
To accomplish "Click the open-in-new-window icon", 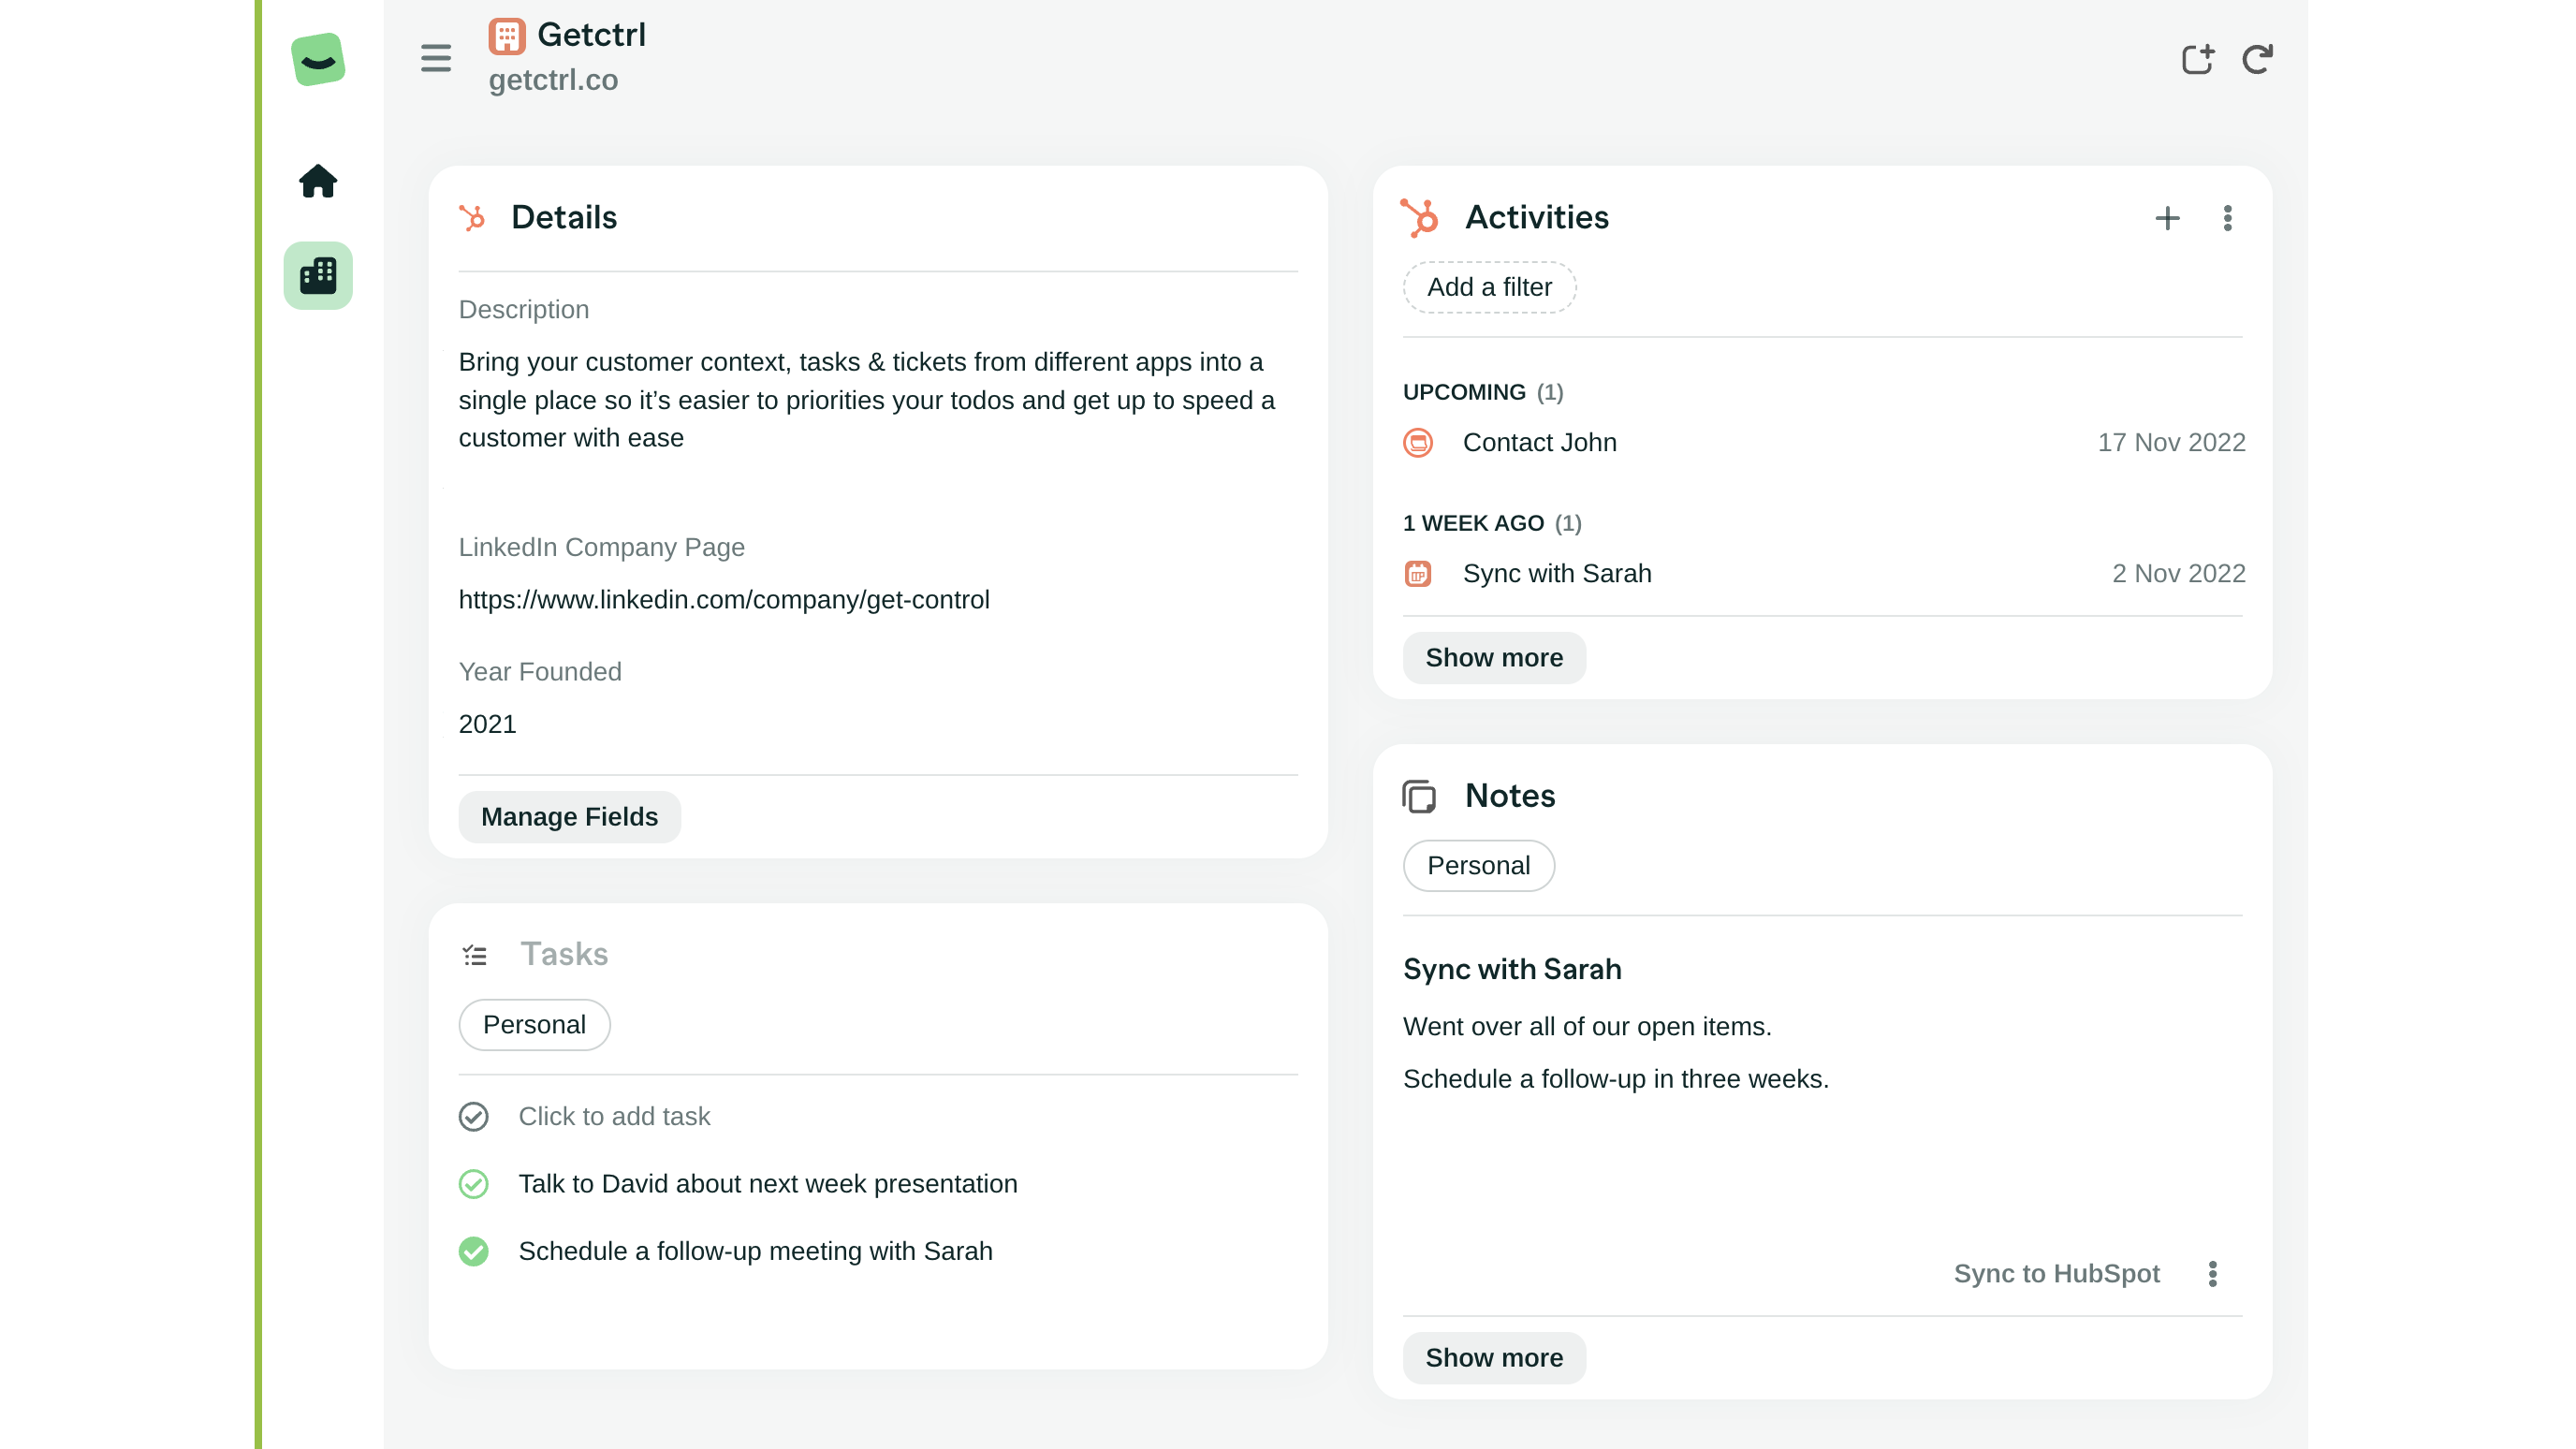I will point(2197,59).
